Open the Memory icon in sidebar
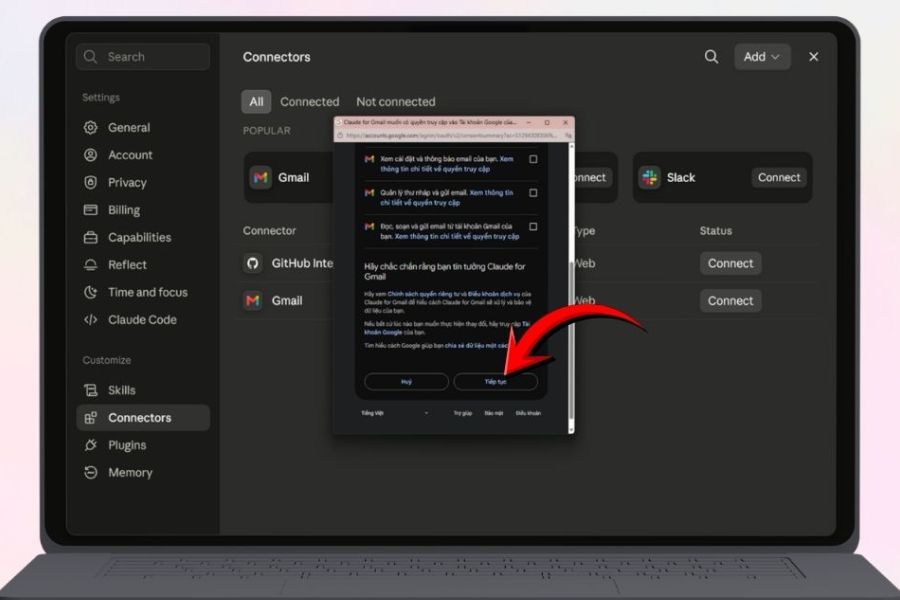 pyautogui.click(x=91, y=473)
